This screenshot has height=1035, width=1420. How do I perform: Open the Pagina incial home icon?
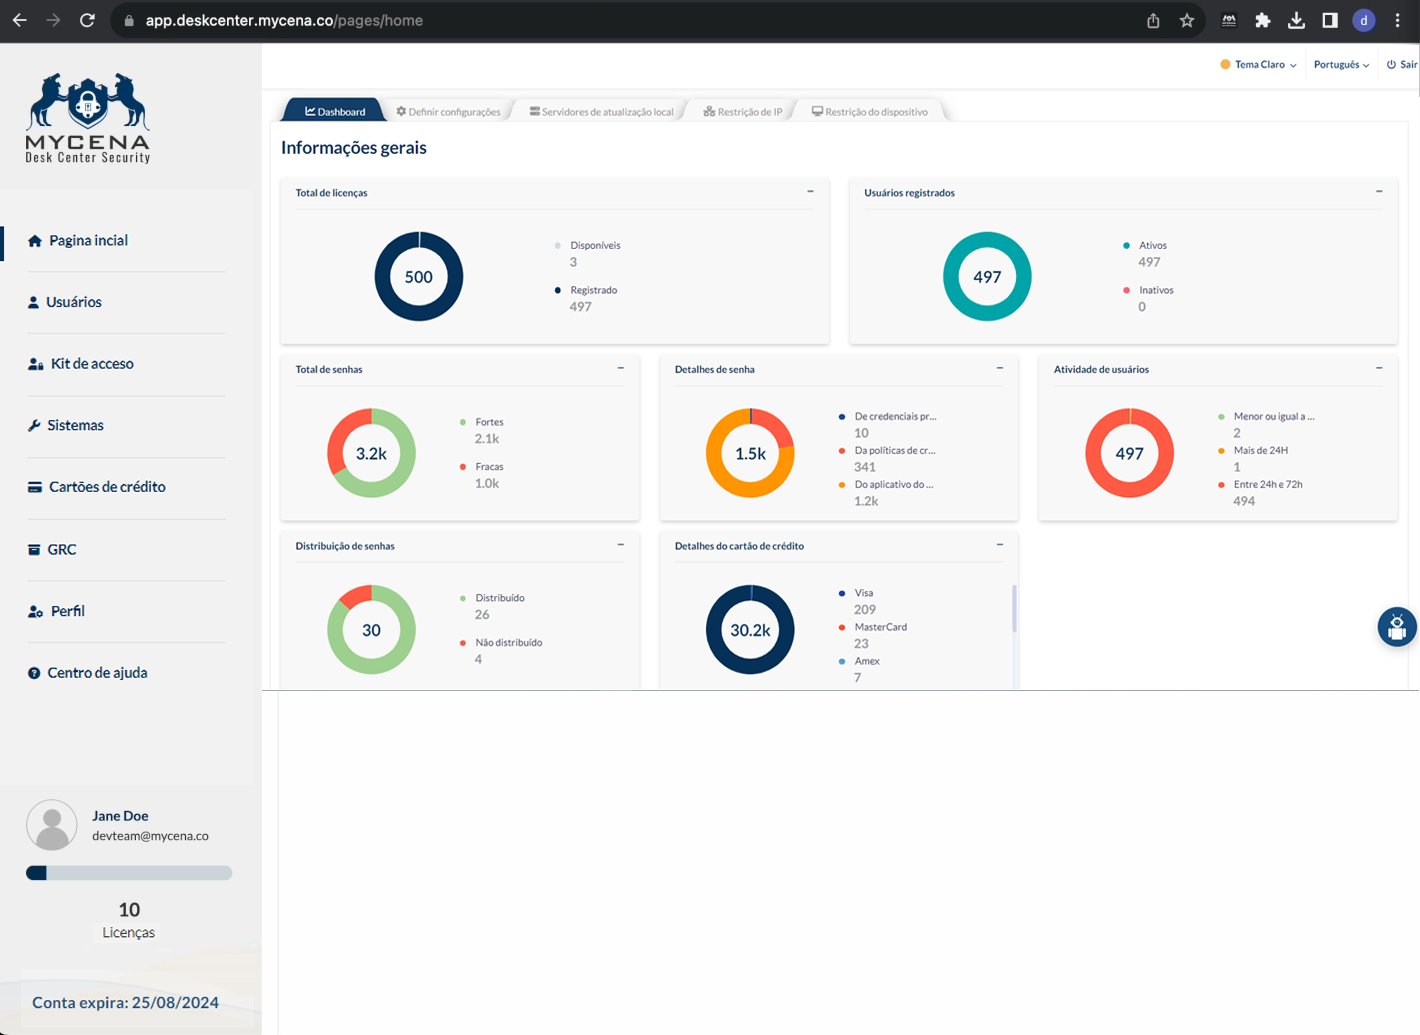click(35, 240)
